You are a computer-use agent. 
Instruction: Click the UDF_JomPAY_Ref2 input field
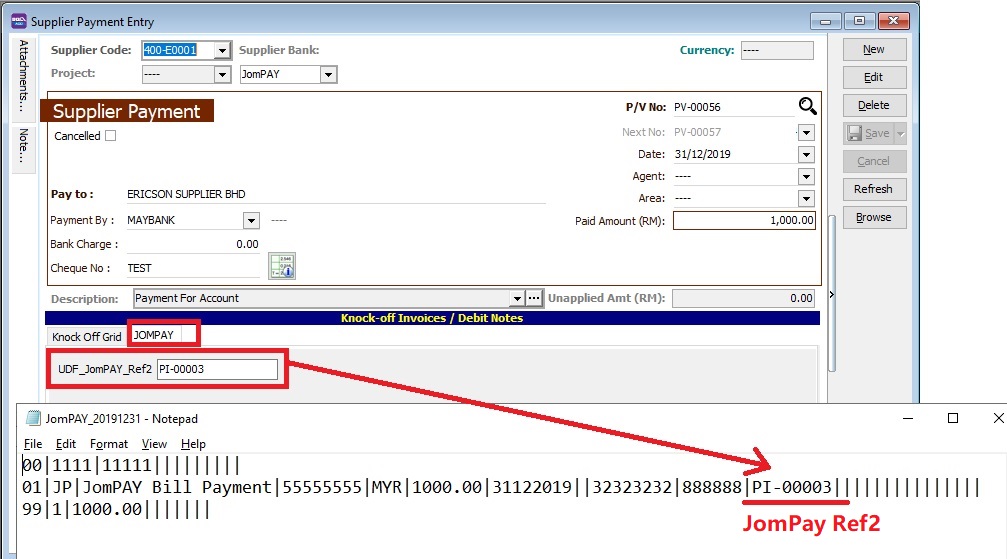click(217, 370)
